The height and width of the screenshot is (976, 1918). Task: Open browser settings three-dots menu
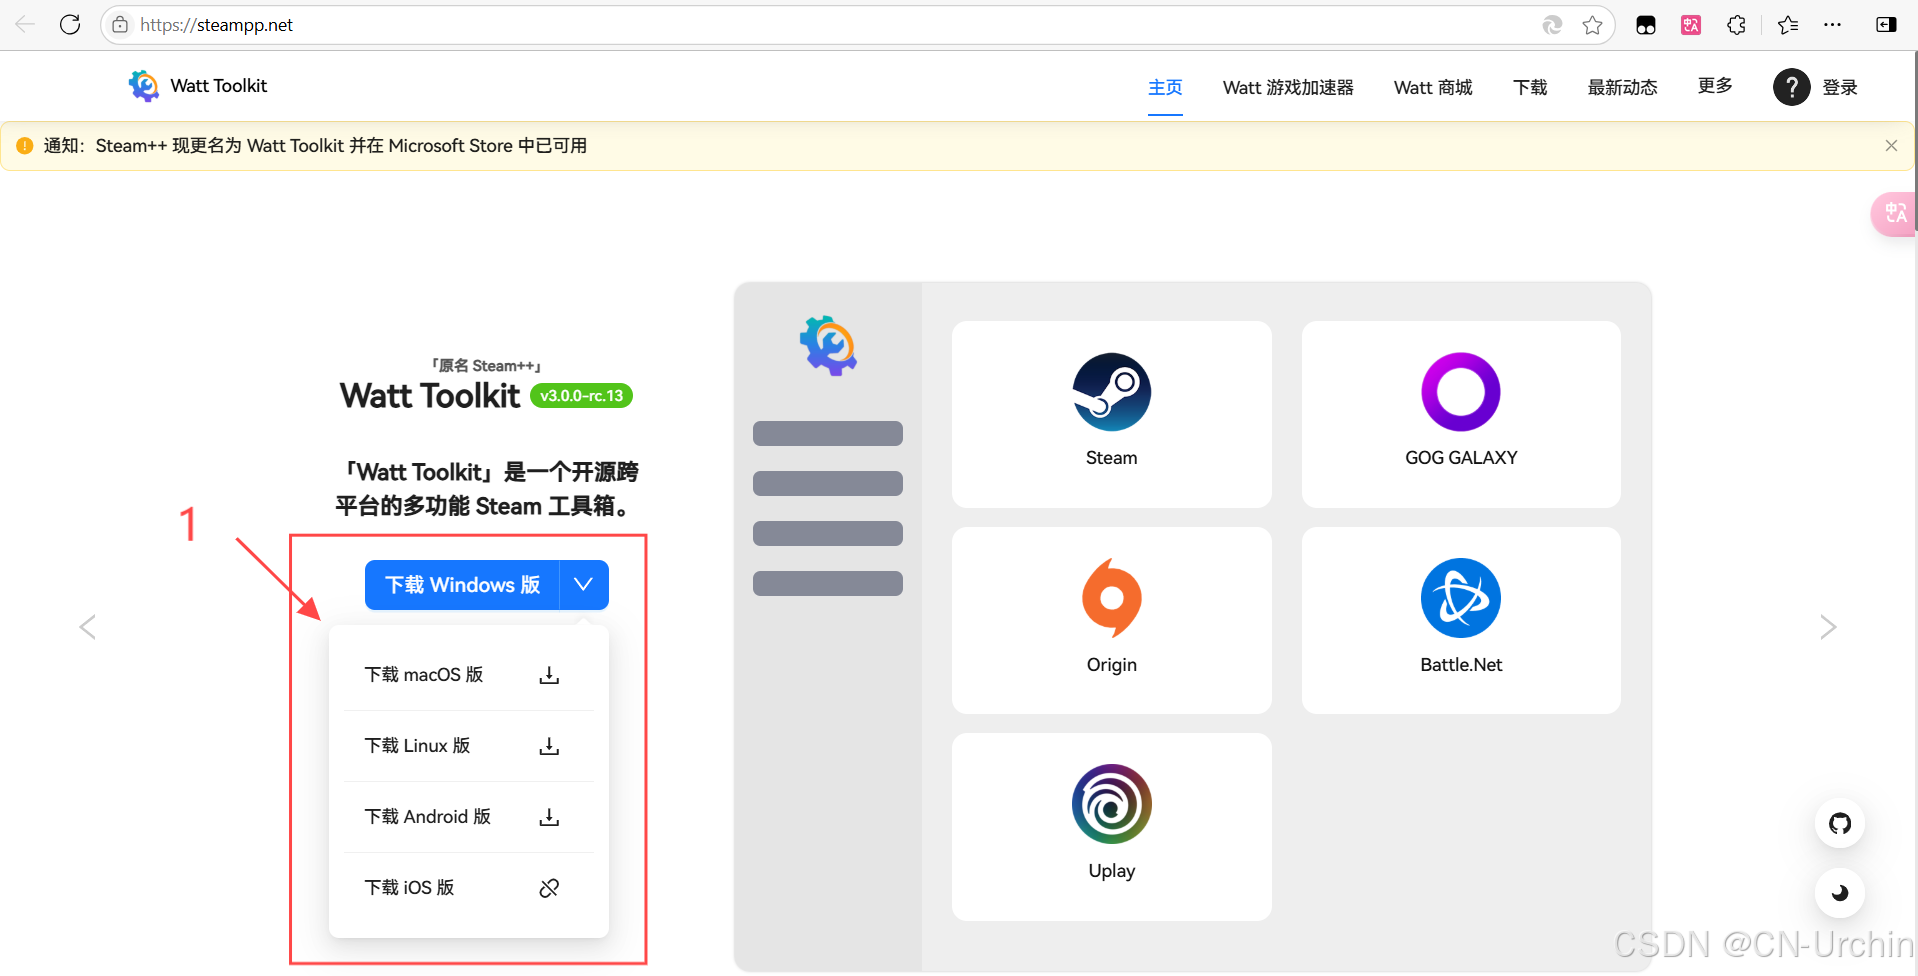1832,25
